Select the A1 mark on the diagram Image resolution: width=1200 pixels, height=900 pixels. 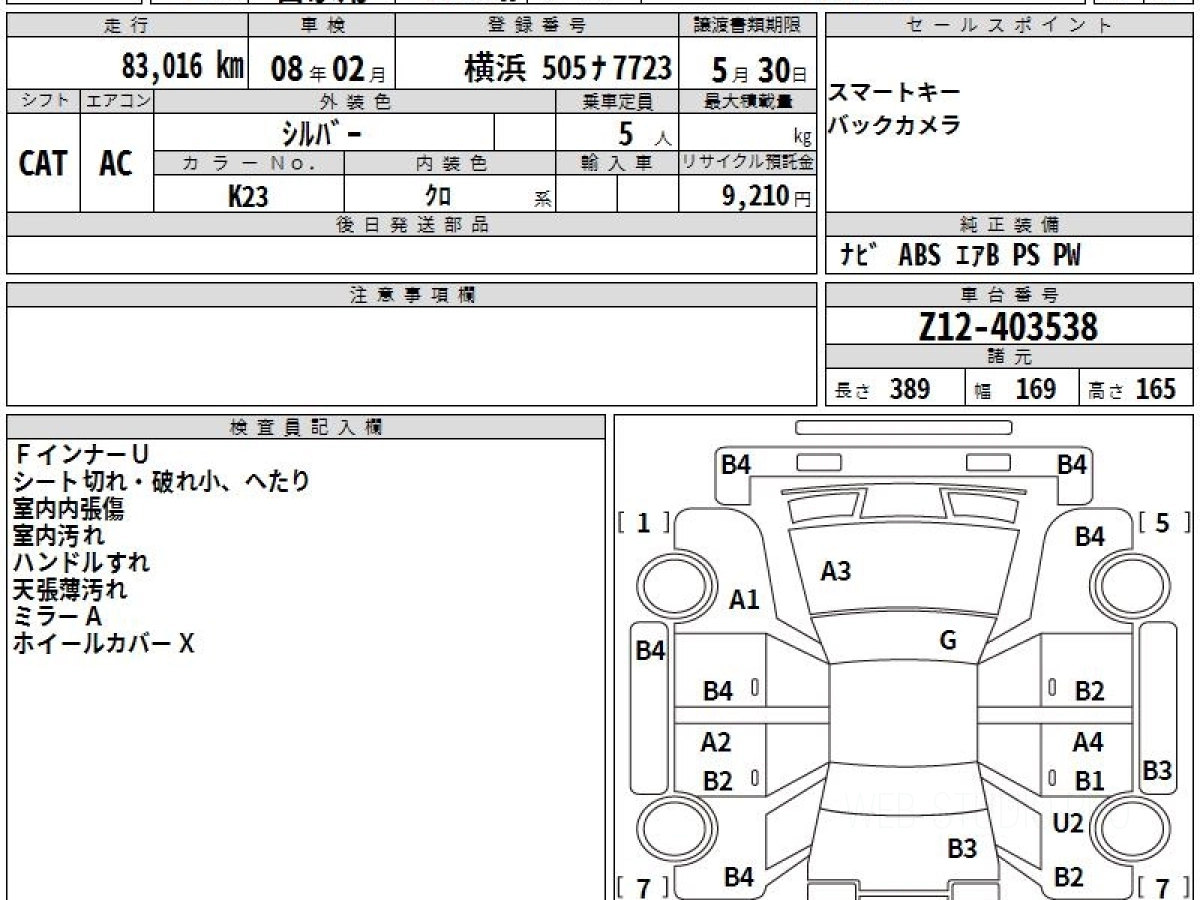[744, 600]
